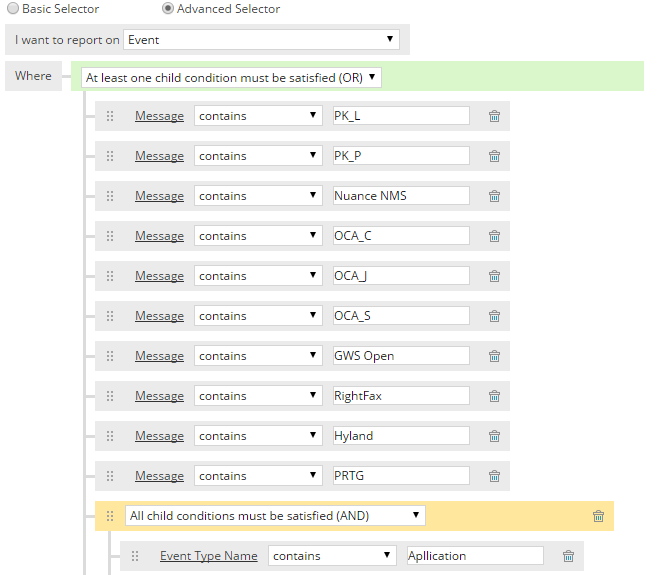Screen dimensions: 661x575
Task: Click the Message link for OCA_J condition
Action: (159, 276)
